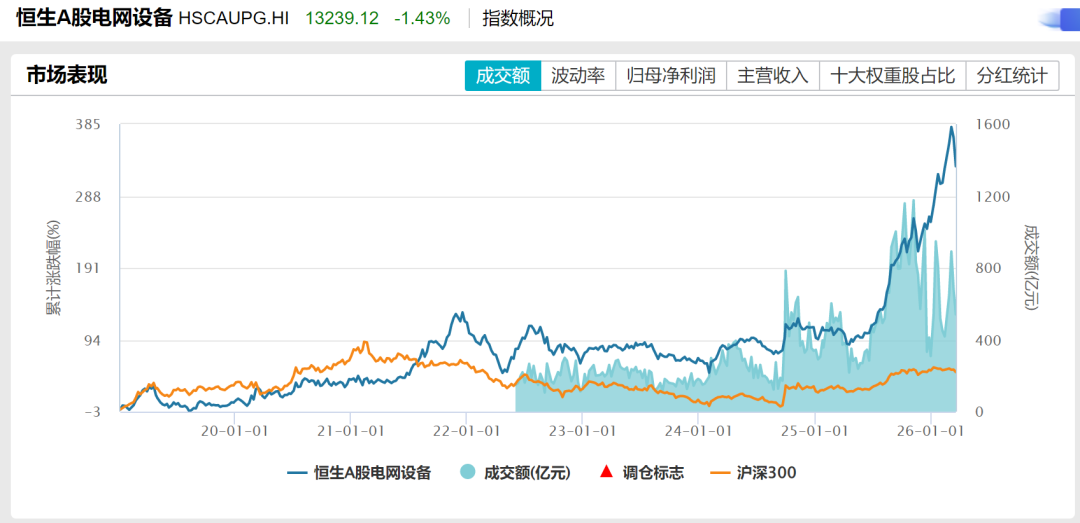Click the index code HSCAUPG.HI
The height and width of the screenshot is (523, 1080).
tap(236, 18)
